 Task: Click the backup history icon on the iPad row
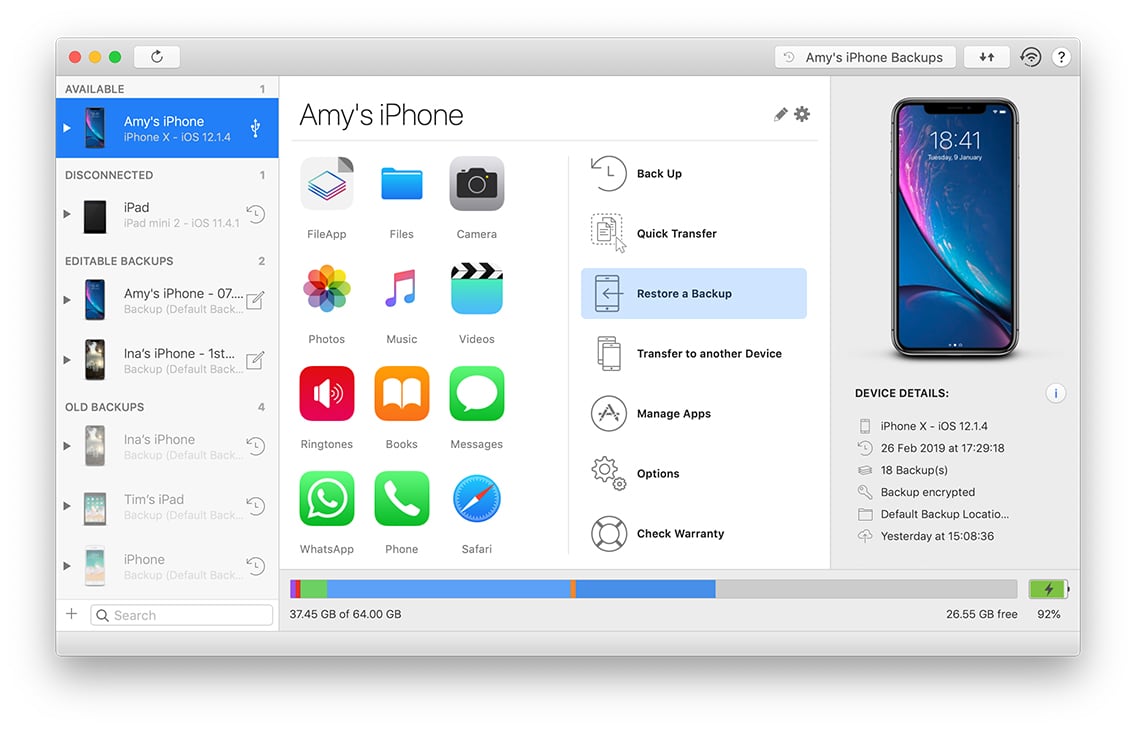256,214
